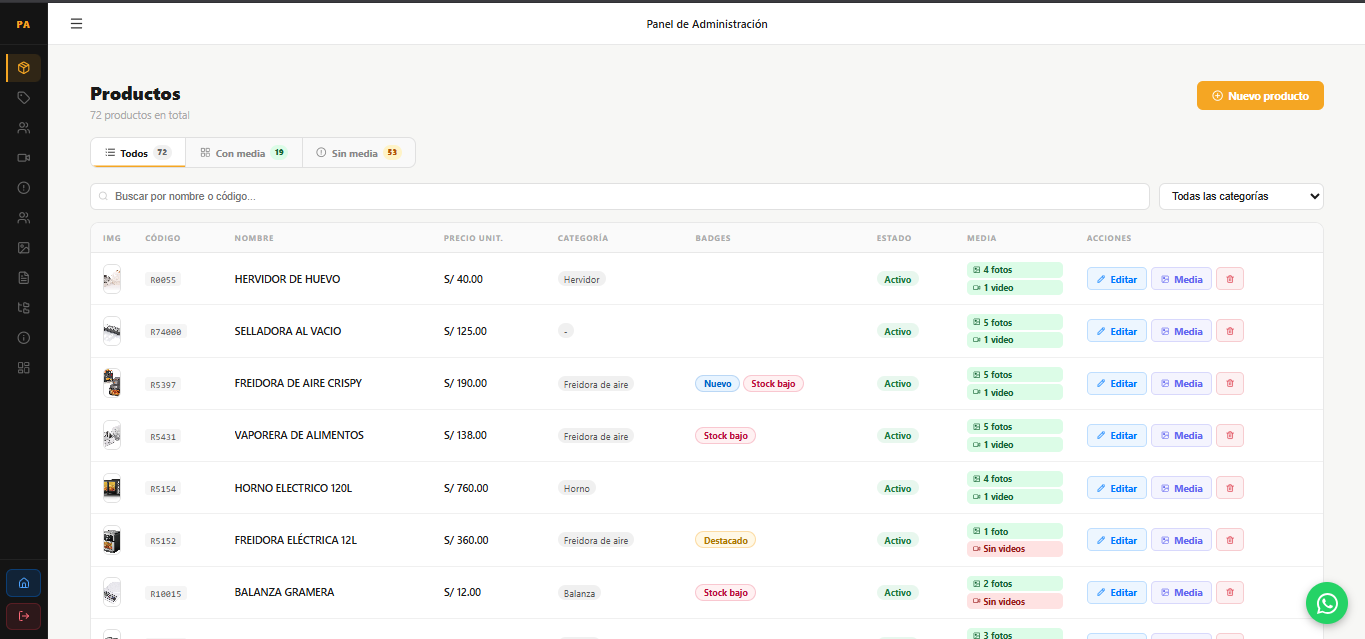Open the WhatsApp chat floating button
Screen dimensions: 1365x639
point(1327,603)
